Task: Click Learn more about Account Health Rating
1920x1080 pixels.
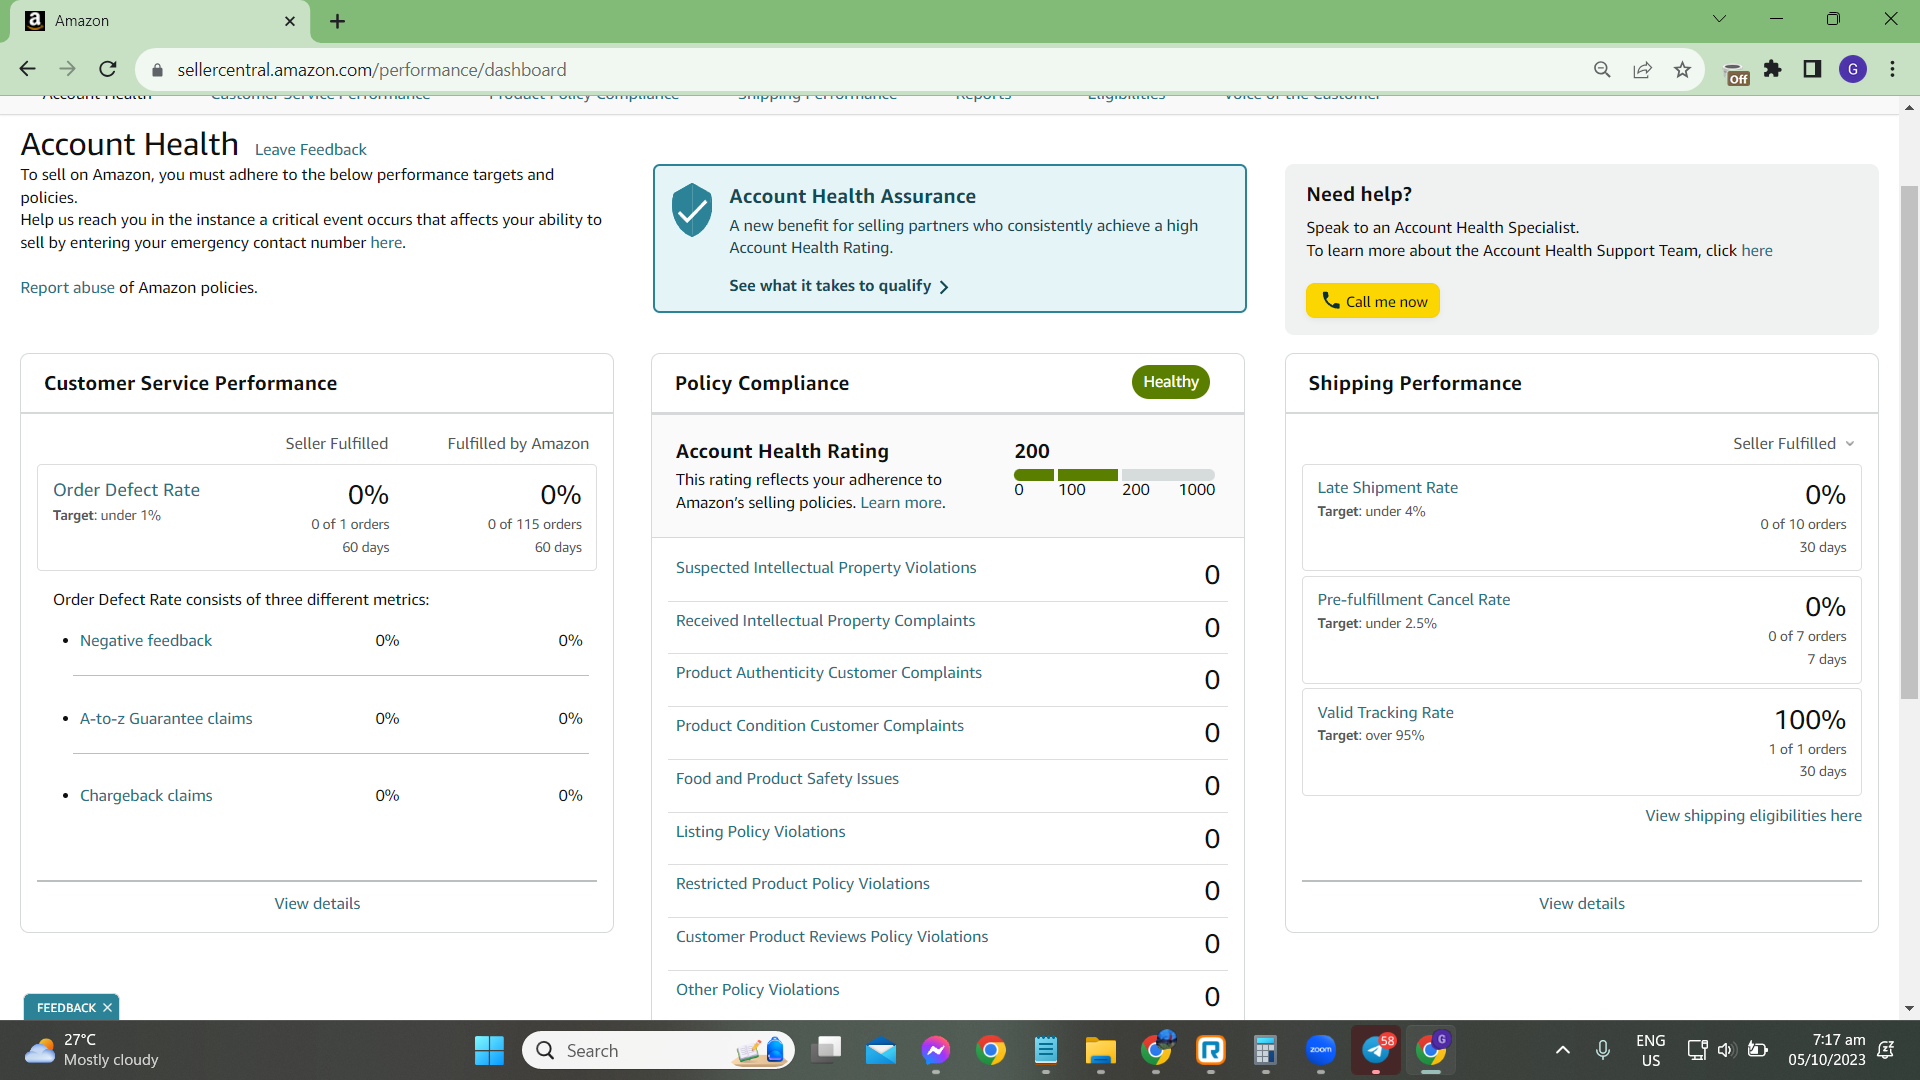Action: [901, 502]
